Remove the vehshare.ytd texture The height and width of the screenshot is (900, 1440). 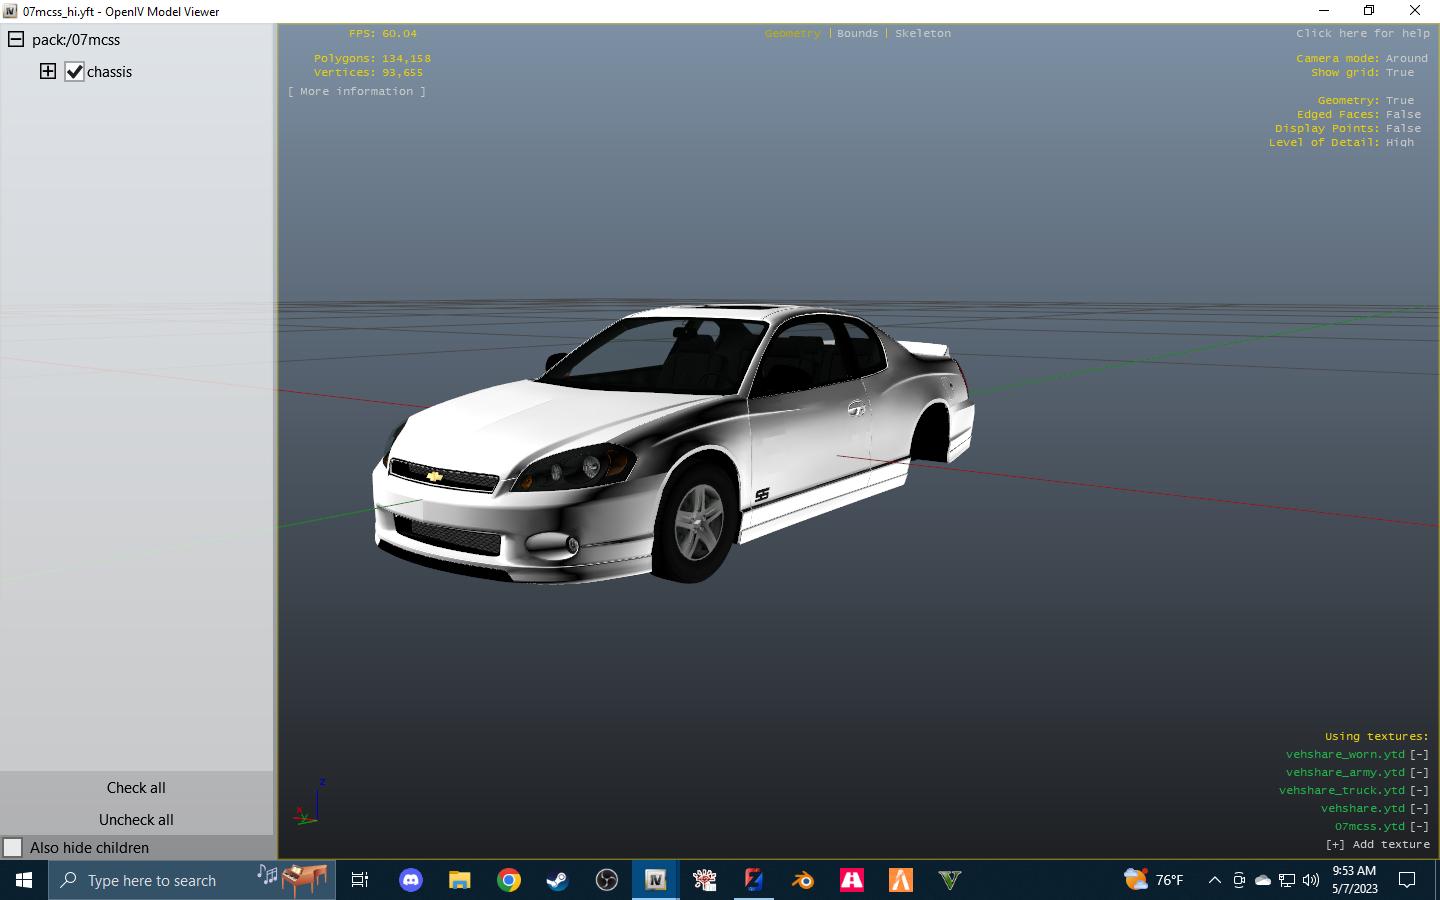(x=1418, y=808)
